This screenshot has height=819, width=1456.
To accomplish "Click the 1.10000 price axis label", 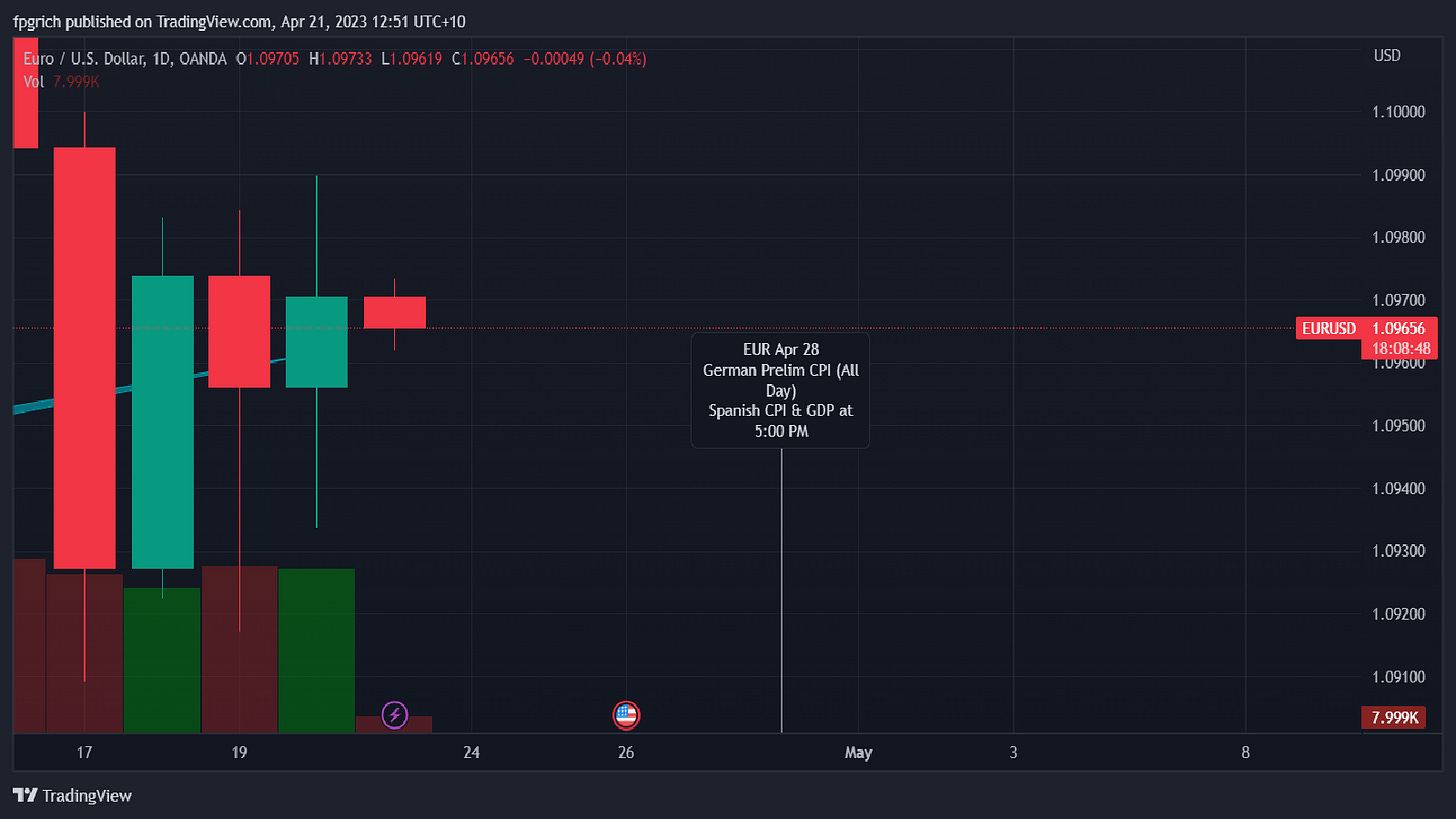I will click(x=1398, y=112).
